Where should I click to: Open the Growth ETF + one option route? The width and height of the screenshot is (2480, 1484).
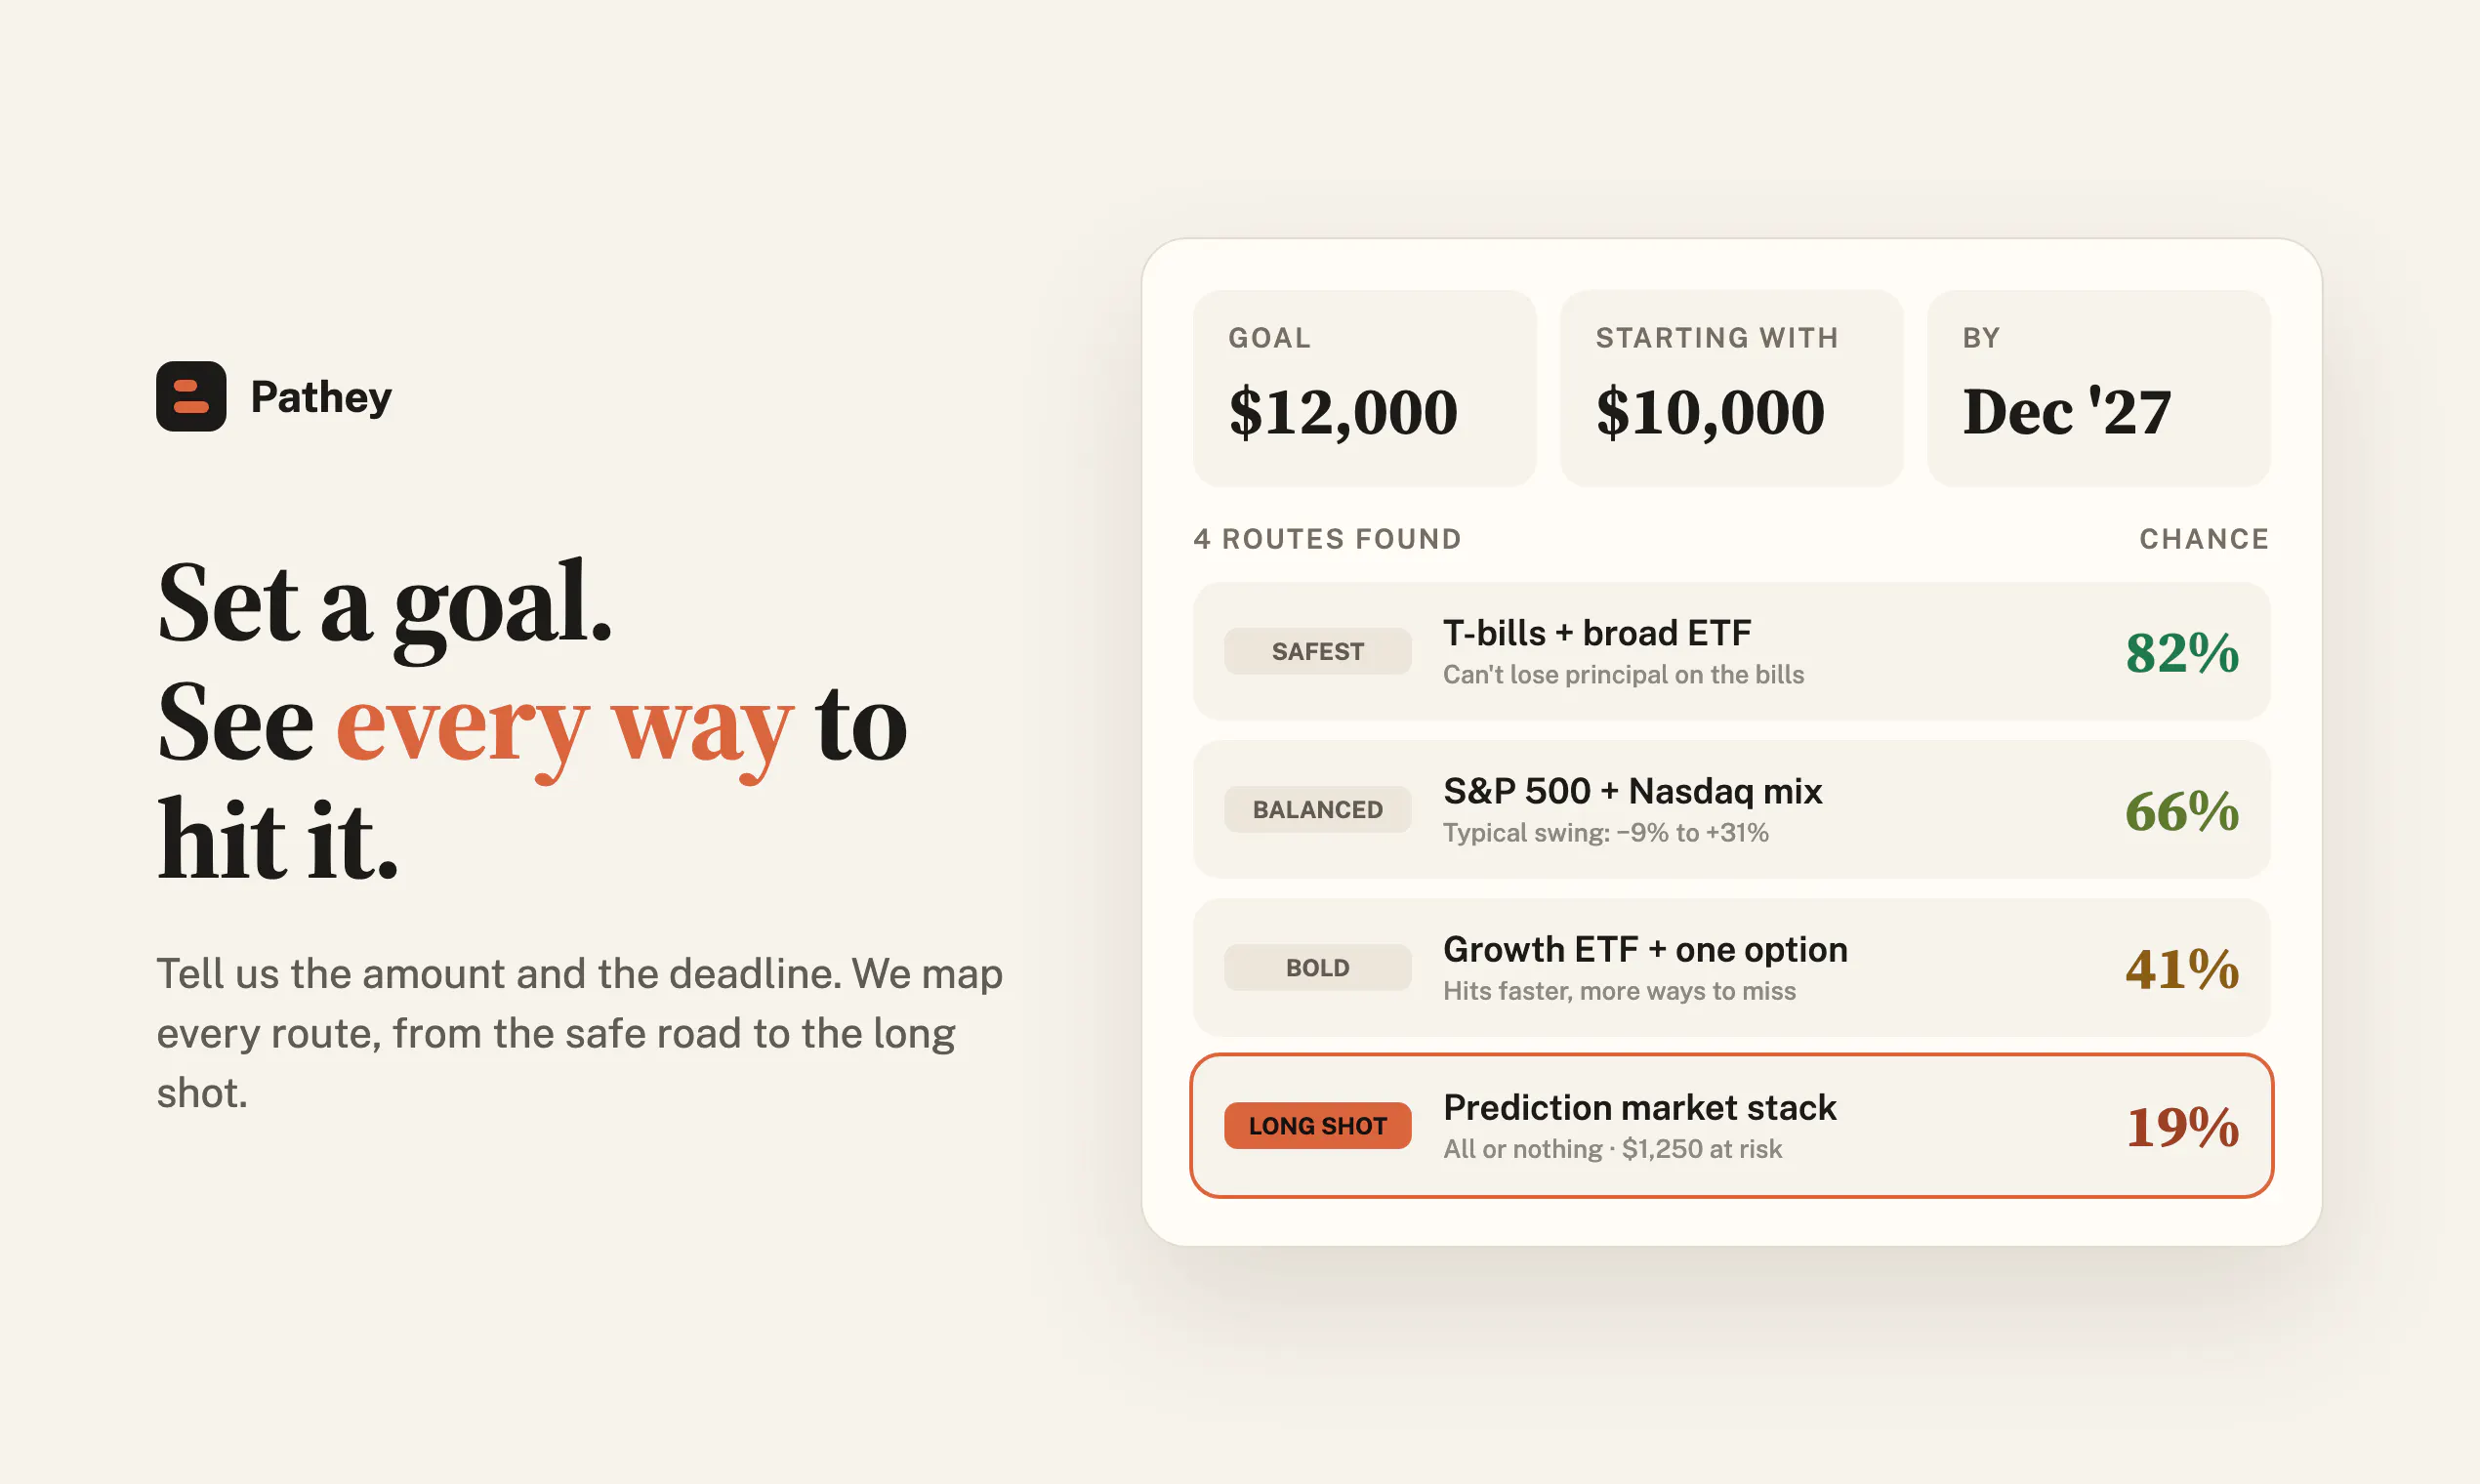(x=1731, y=967)
